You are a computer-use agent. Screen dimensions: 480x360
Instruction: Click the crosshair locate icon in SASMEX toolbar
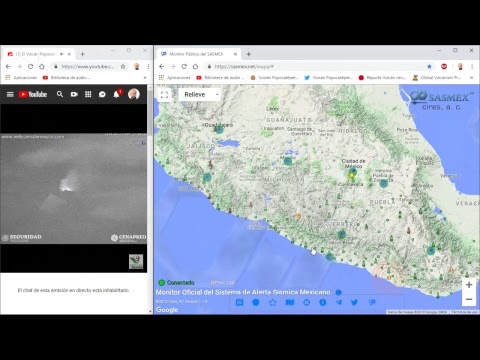pos(306,302)
